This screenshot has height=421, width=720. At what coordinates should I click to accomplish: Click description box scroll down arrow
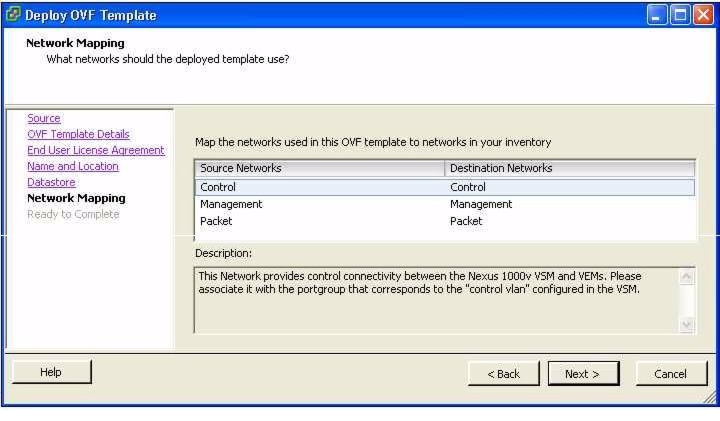(686, 325)
